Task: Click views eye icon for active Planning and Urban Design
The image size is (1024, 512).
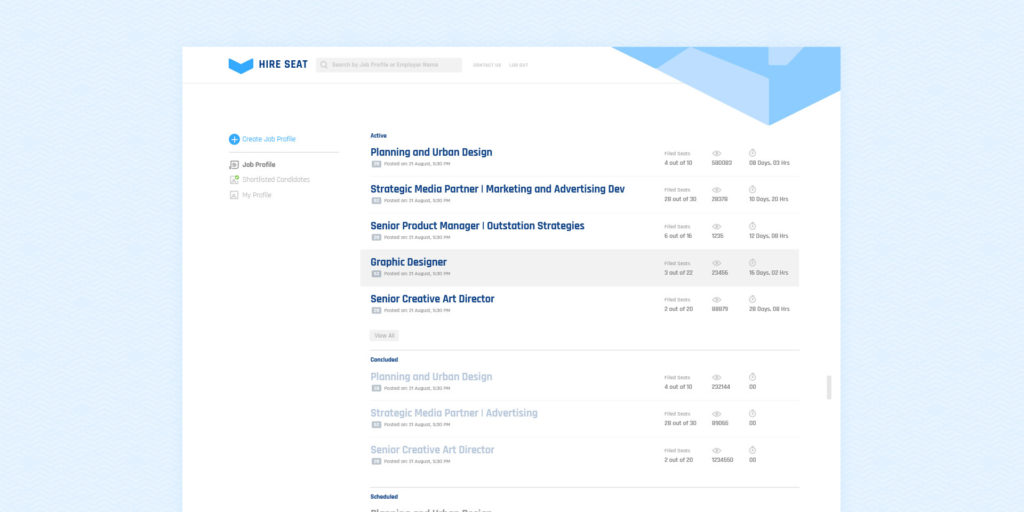Action: 716,153
